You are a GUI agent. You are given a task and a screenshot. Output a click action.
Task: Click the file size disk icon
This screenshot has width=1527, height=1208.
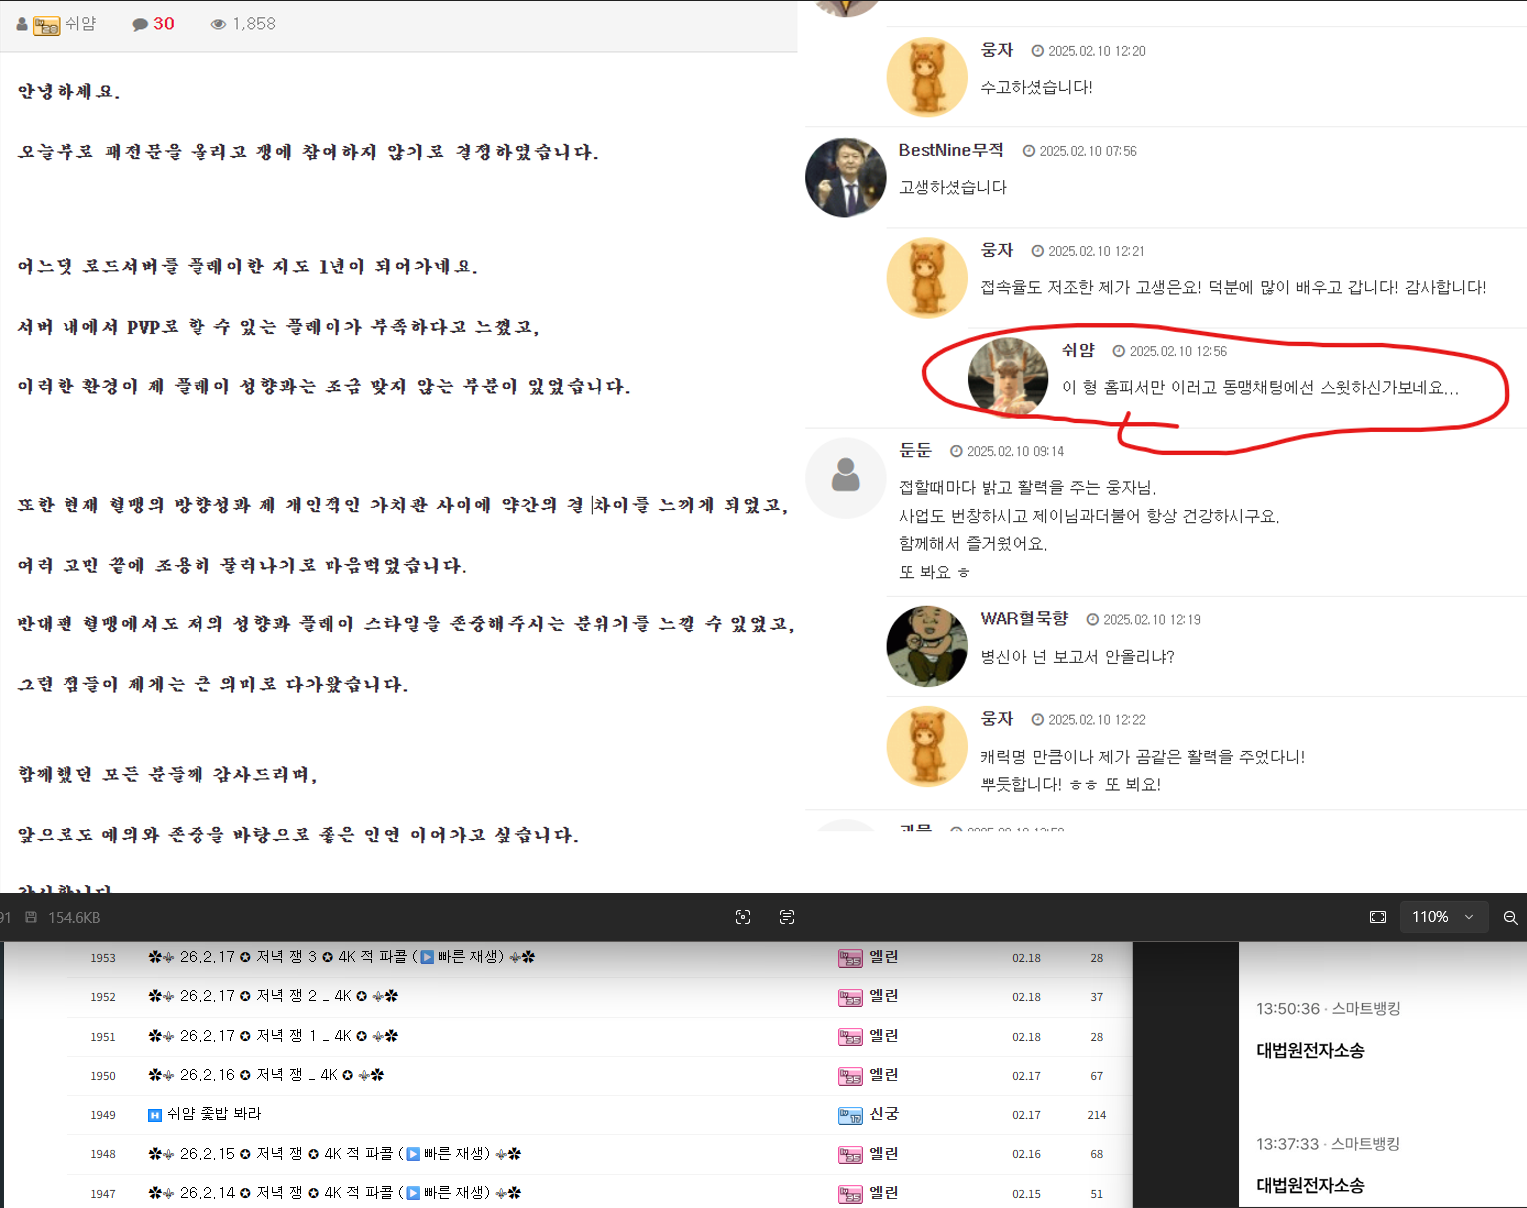31,917
